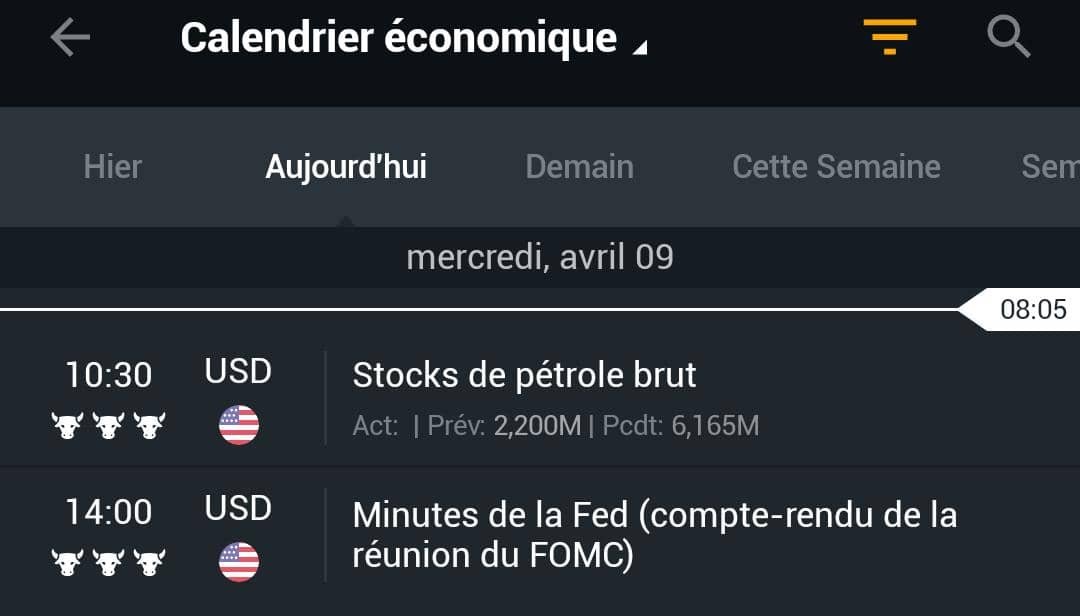The height and width of the screenshot is (616, 1080).
Task: Tap bull importance icons for 10:30 event
Action: click(x=109, y=426)
